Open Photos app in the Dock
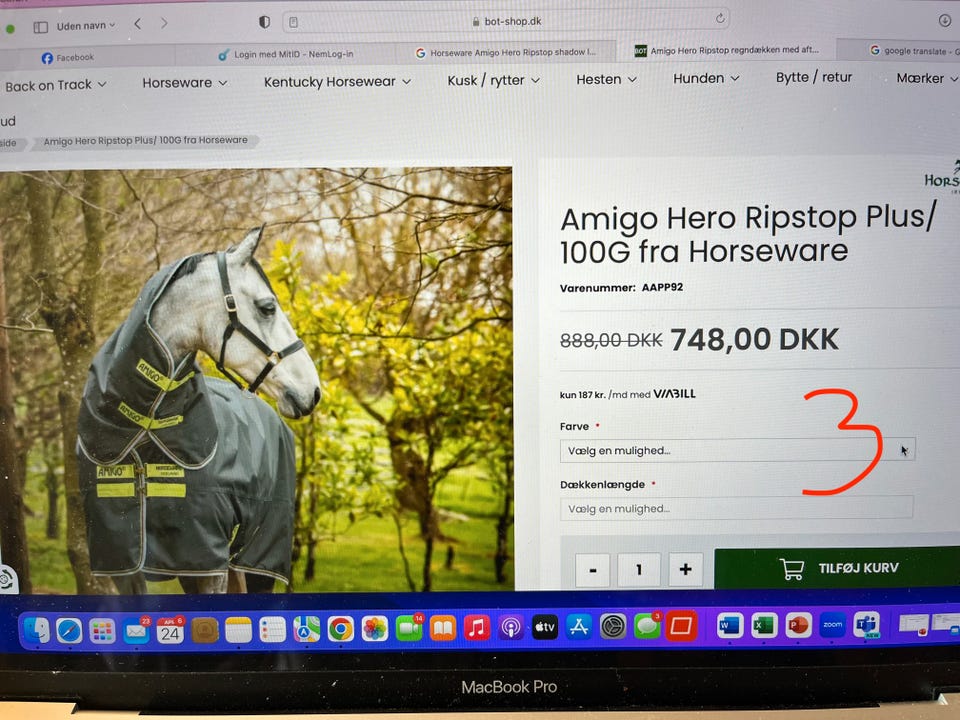Image resolution: width=960 pixels, height=720 pixels. 375,629
